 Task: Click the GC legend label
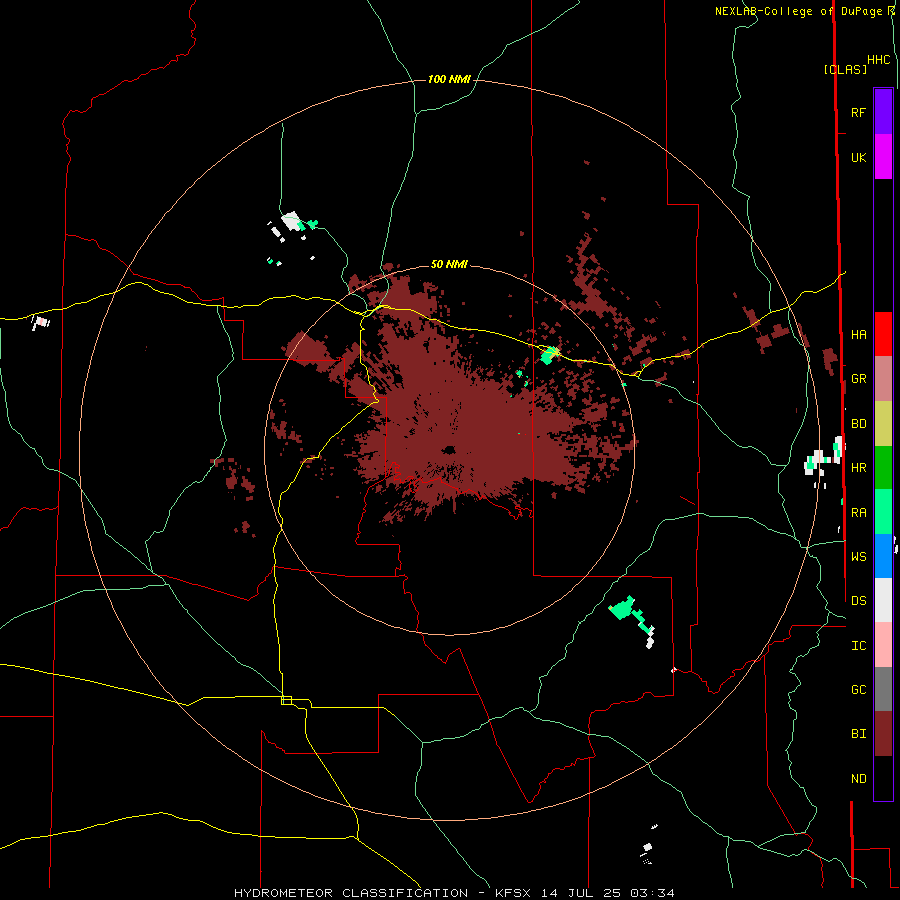tap(858, 690)
